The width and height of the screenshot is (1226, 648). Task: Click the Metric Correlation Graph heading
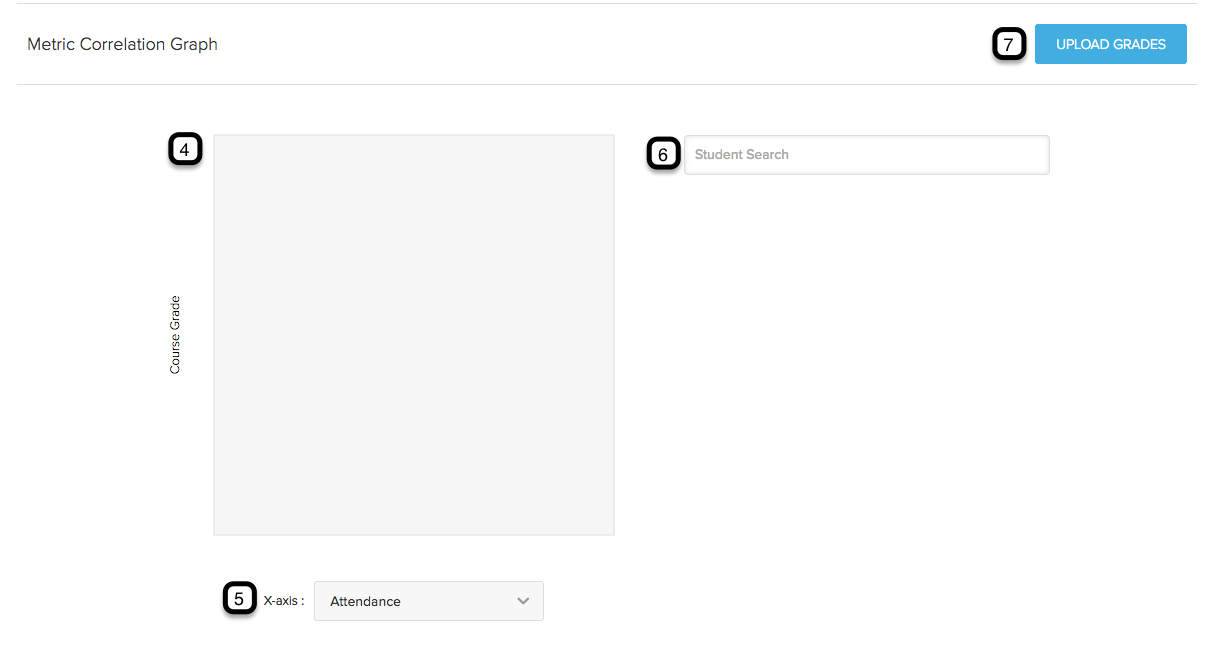tap(122, 44)
